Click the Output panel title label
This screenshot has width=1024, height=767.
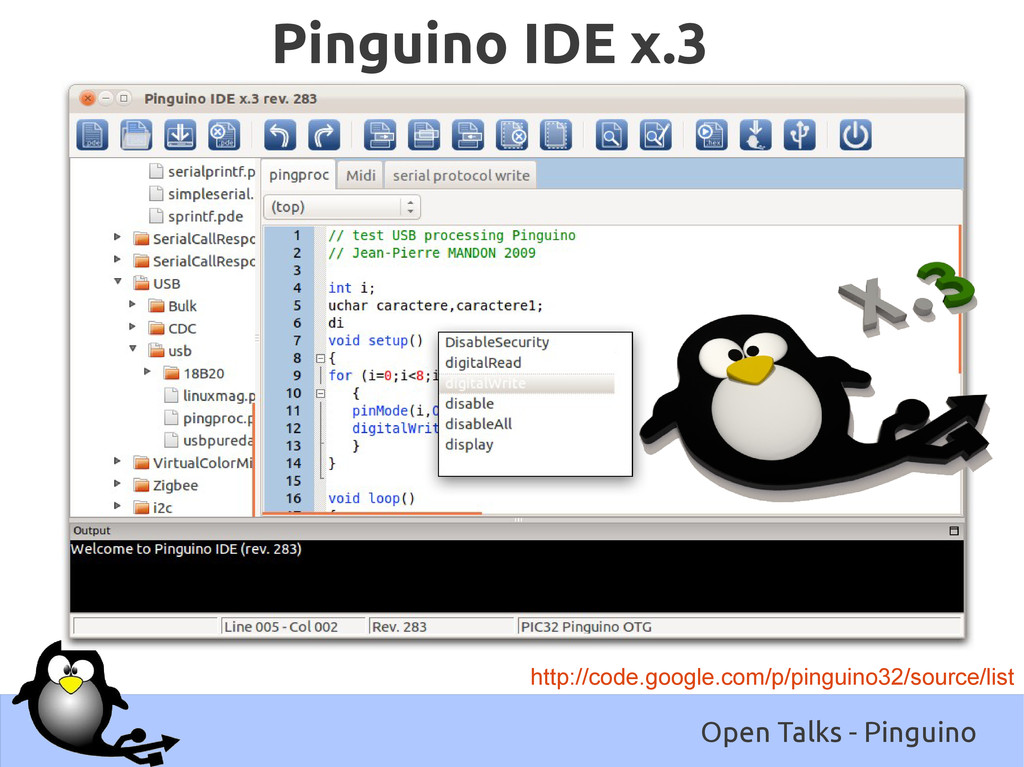(91, 530)
